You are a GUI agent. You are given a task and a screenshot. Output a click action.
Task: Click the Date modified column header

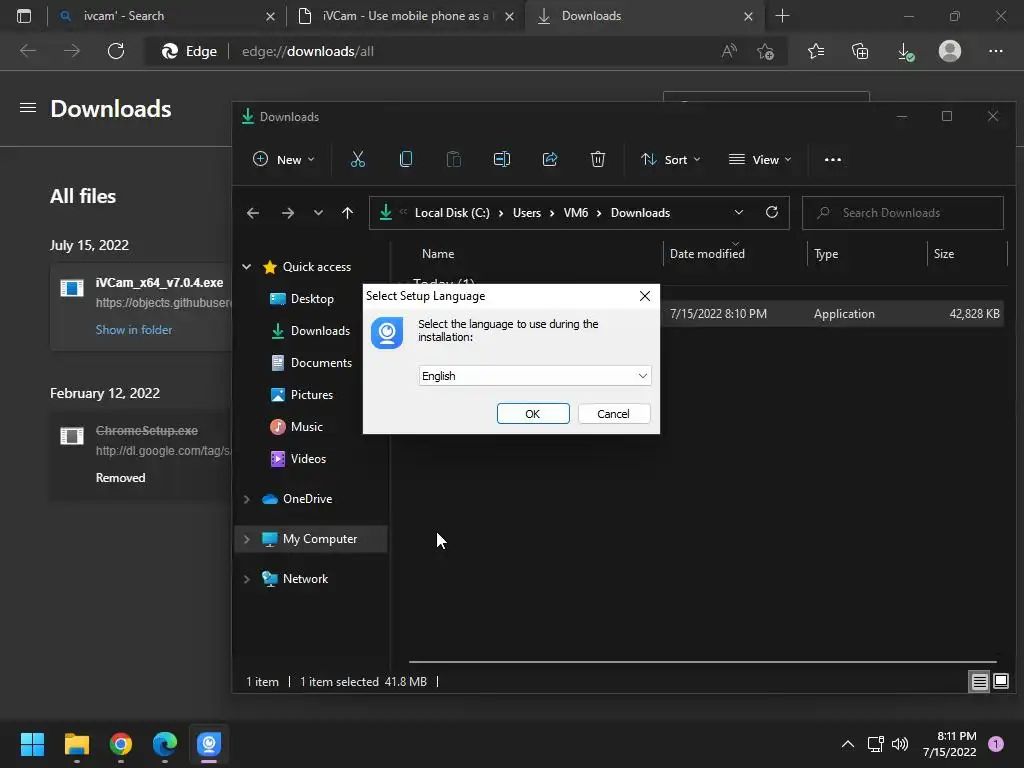pos(707,254)
